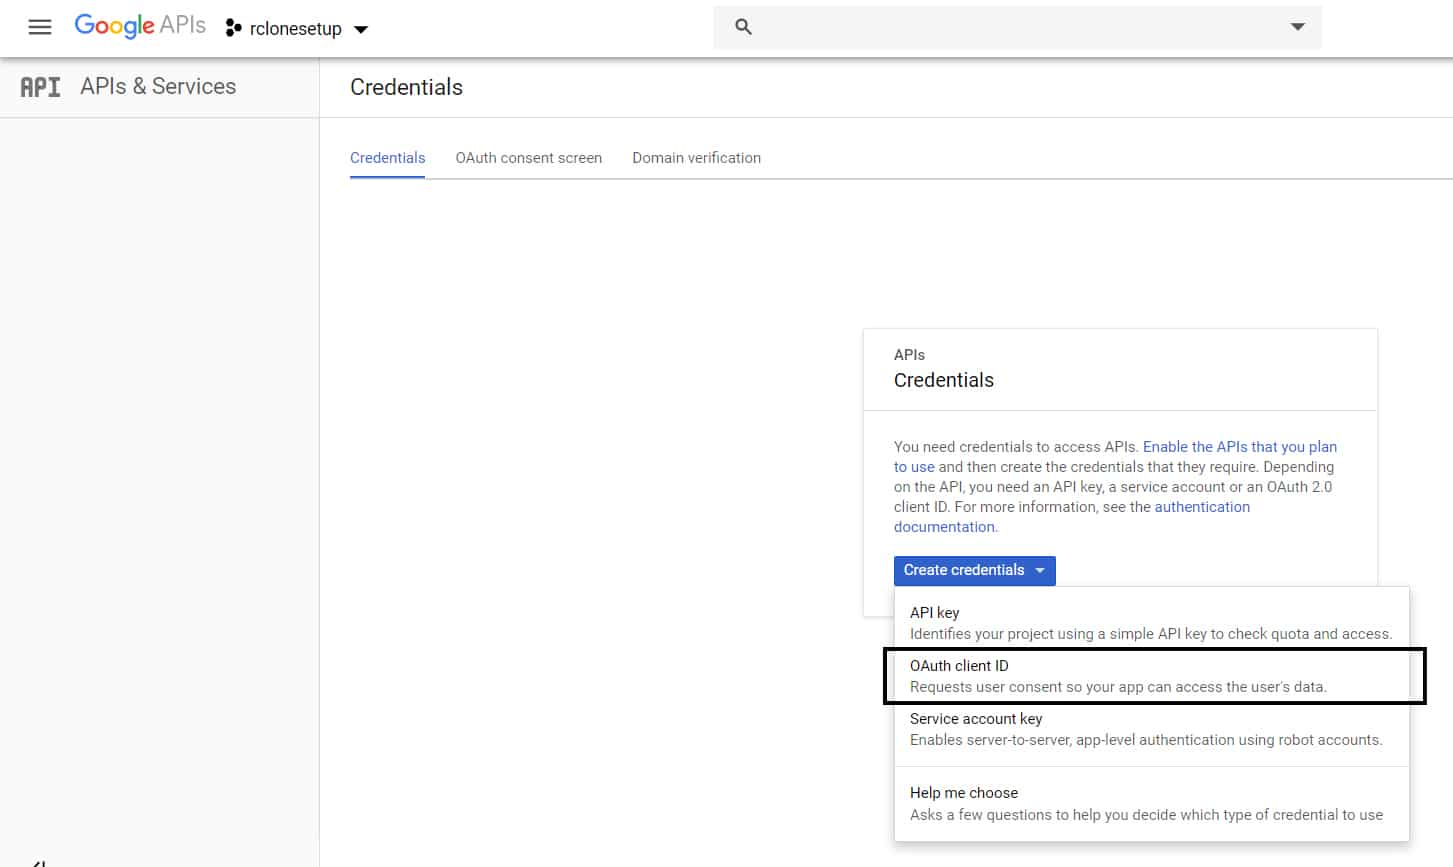Click the rclonesetup project dots icon
1453x867 pixels.
click(x=233, y=28)
